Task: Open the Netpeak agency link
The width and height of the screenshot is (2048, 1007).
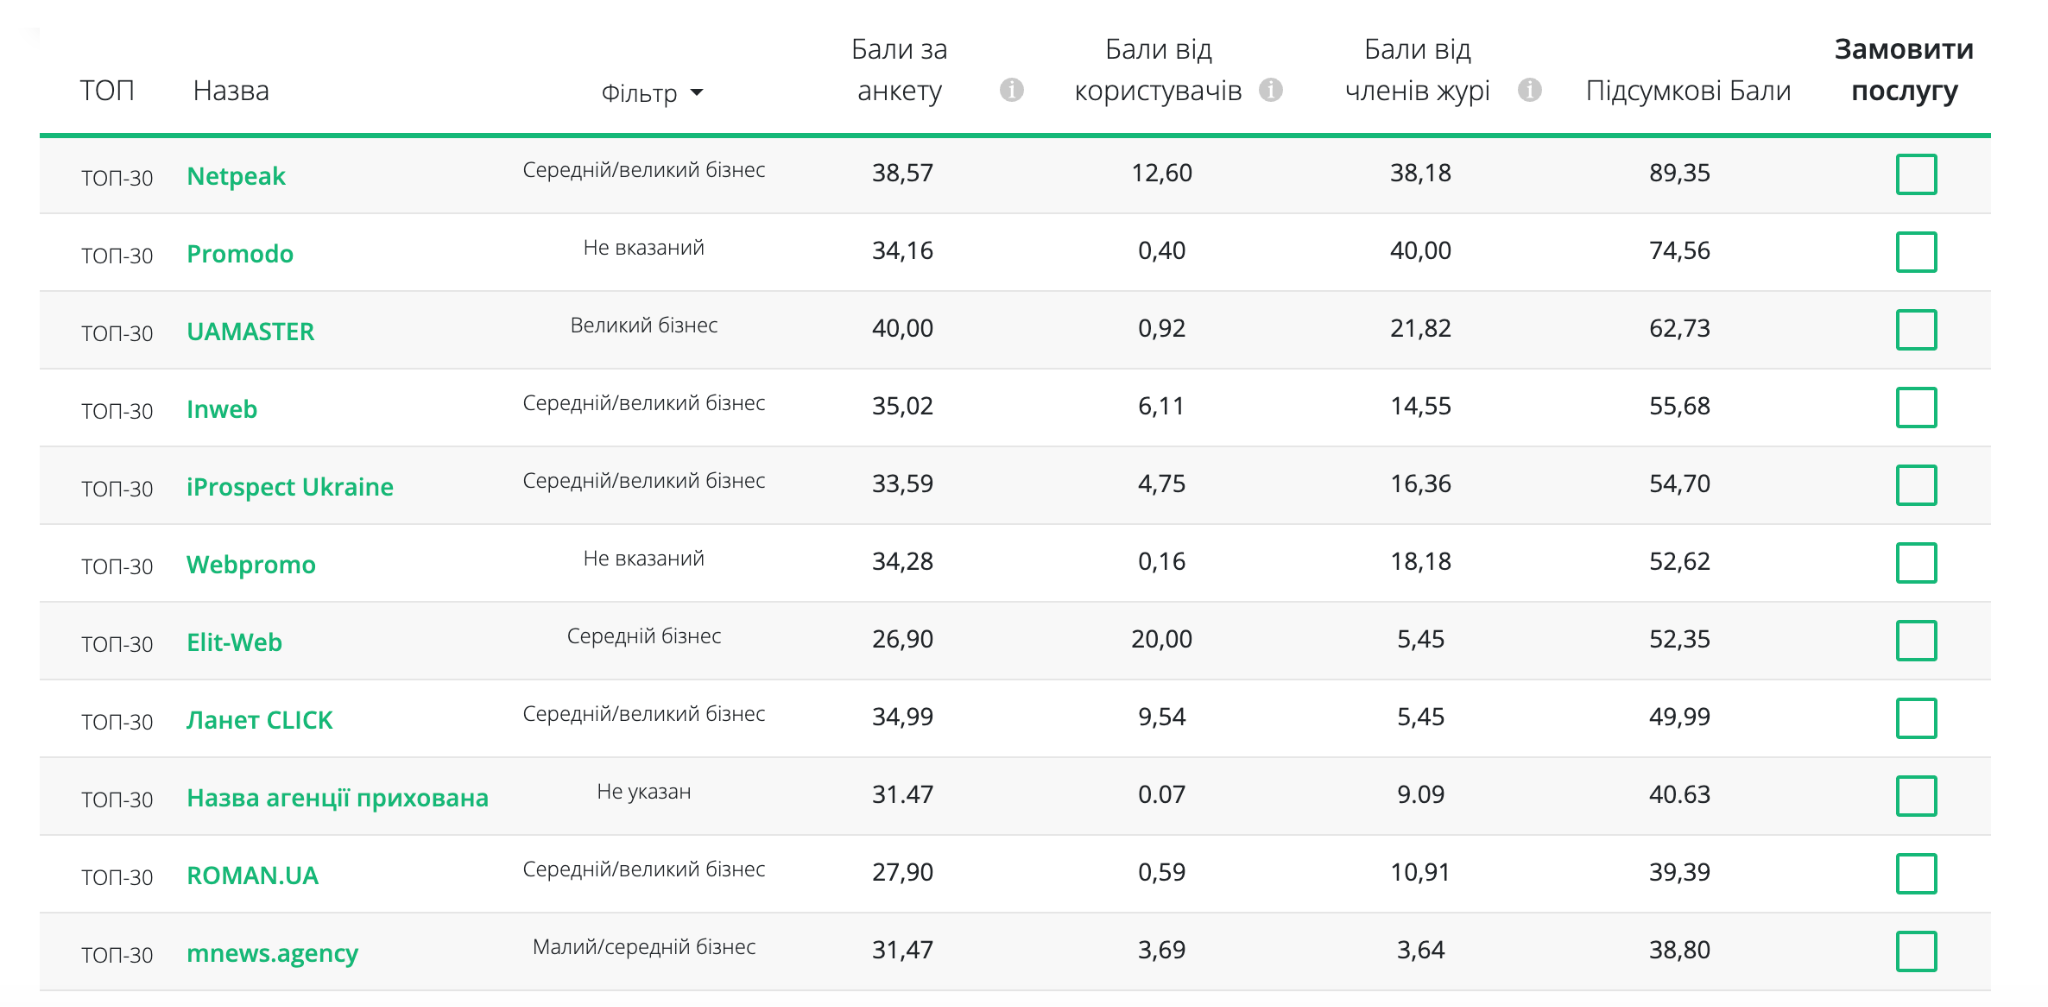Action: click(236, 176)
